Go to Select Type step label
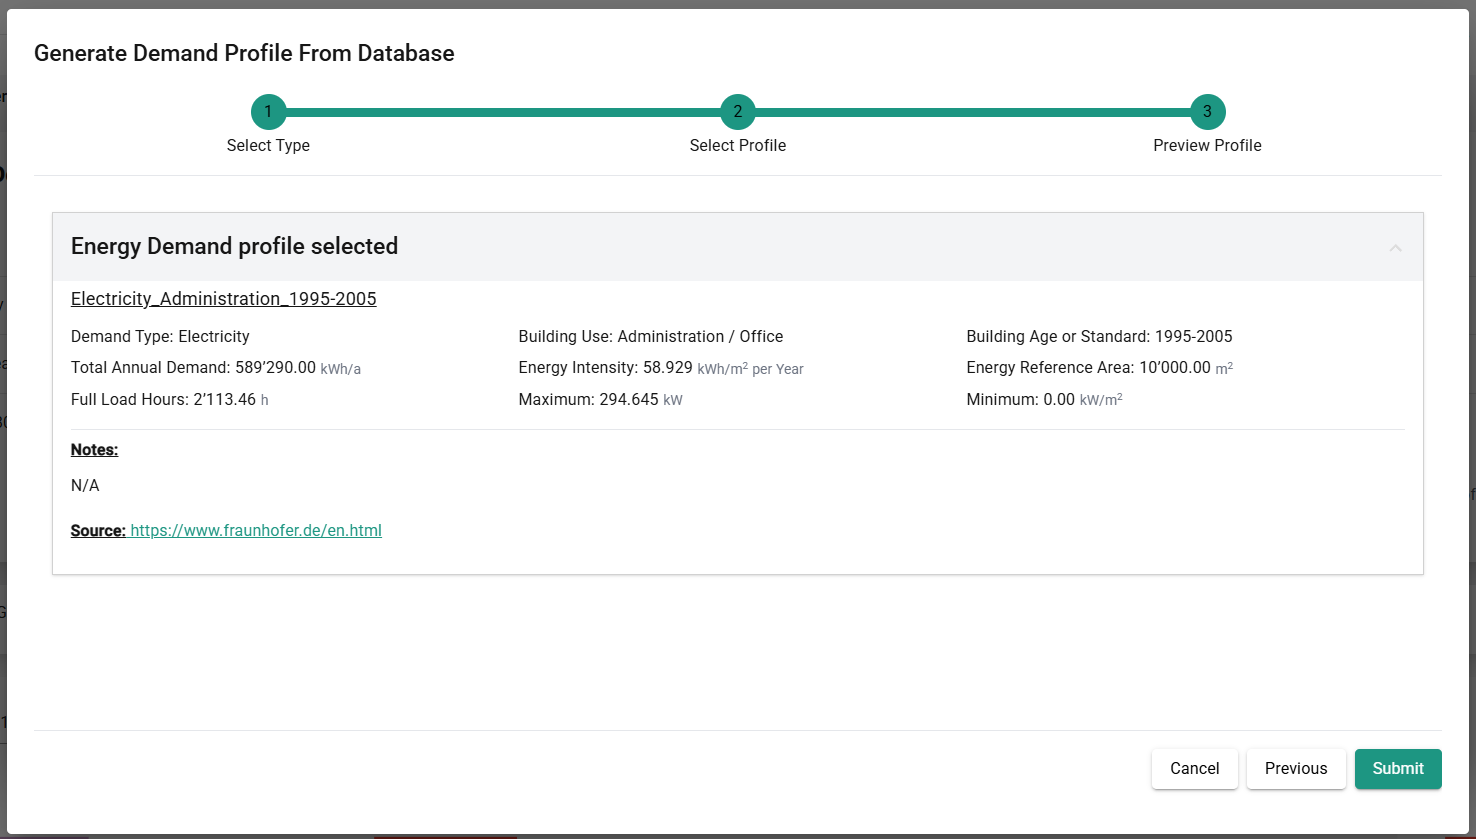 tap(268, 146)
